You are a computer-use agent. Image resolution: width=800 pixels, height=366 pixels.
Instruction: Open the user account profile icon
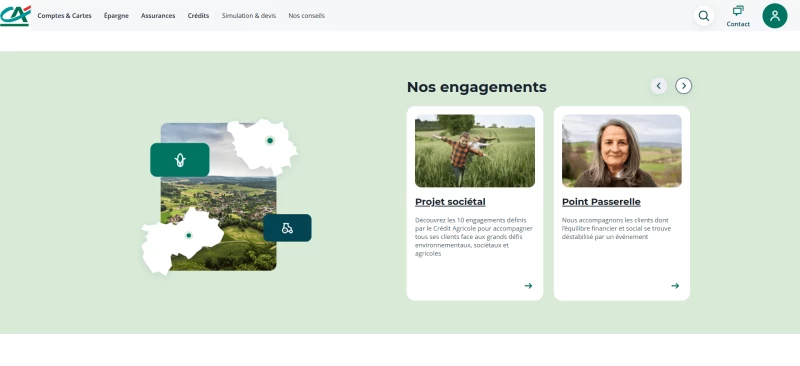(x=774, y=16)
